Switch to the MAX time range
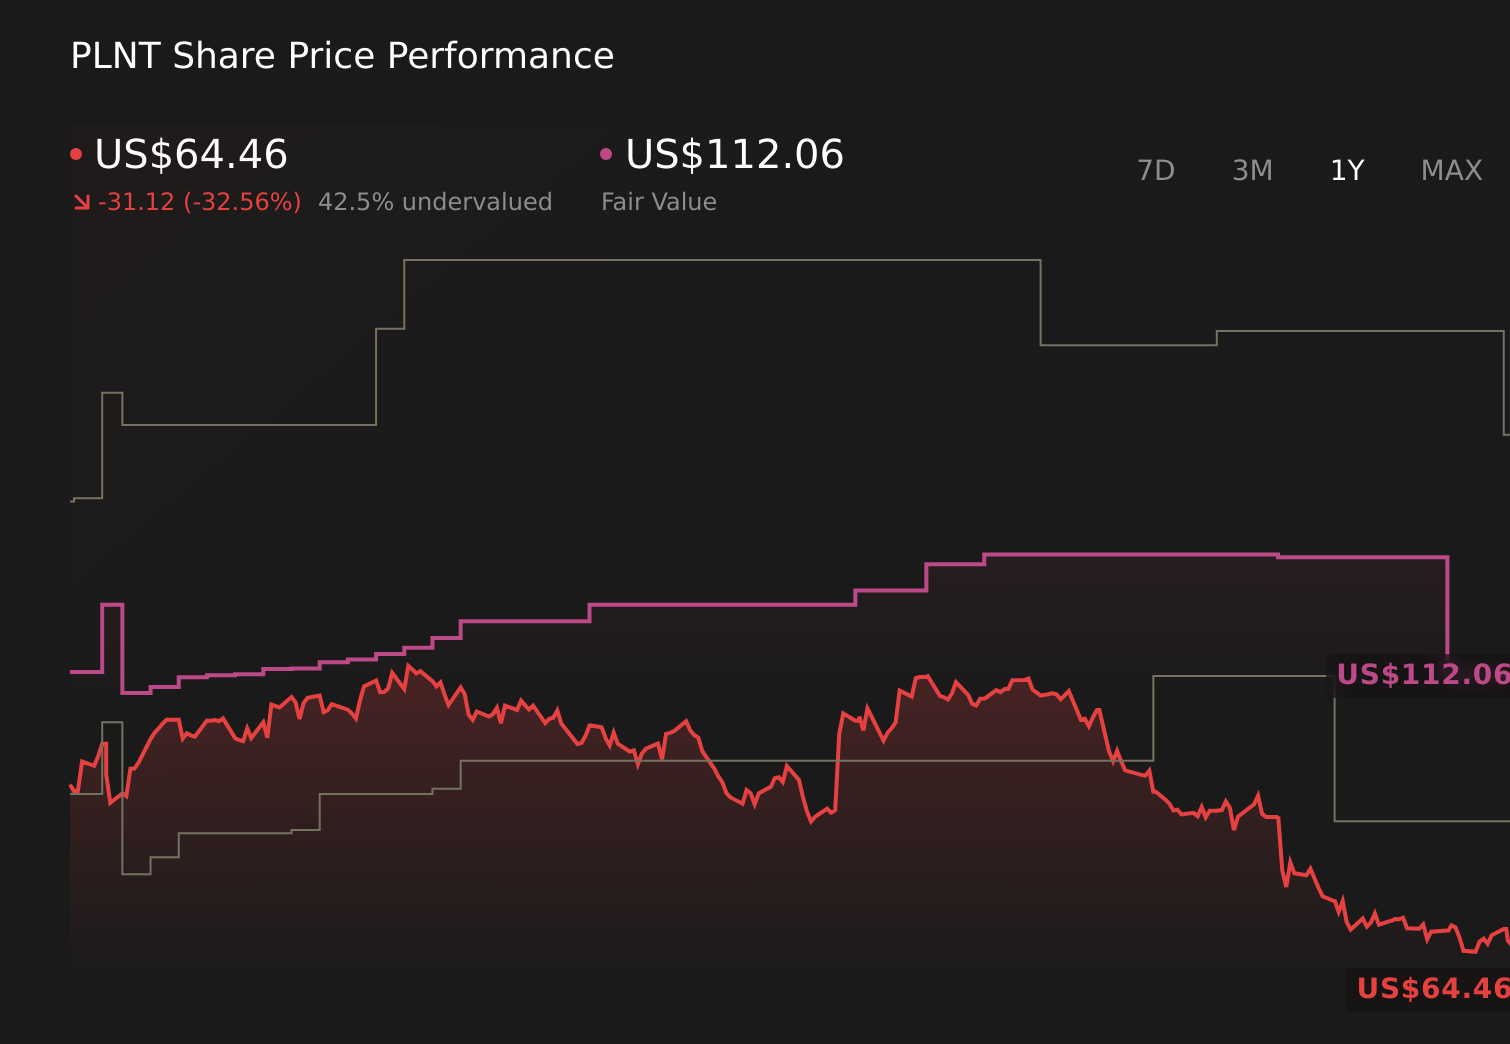The width and height of the screenshot is (1510, 1044). click(1451, 170)
